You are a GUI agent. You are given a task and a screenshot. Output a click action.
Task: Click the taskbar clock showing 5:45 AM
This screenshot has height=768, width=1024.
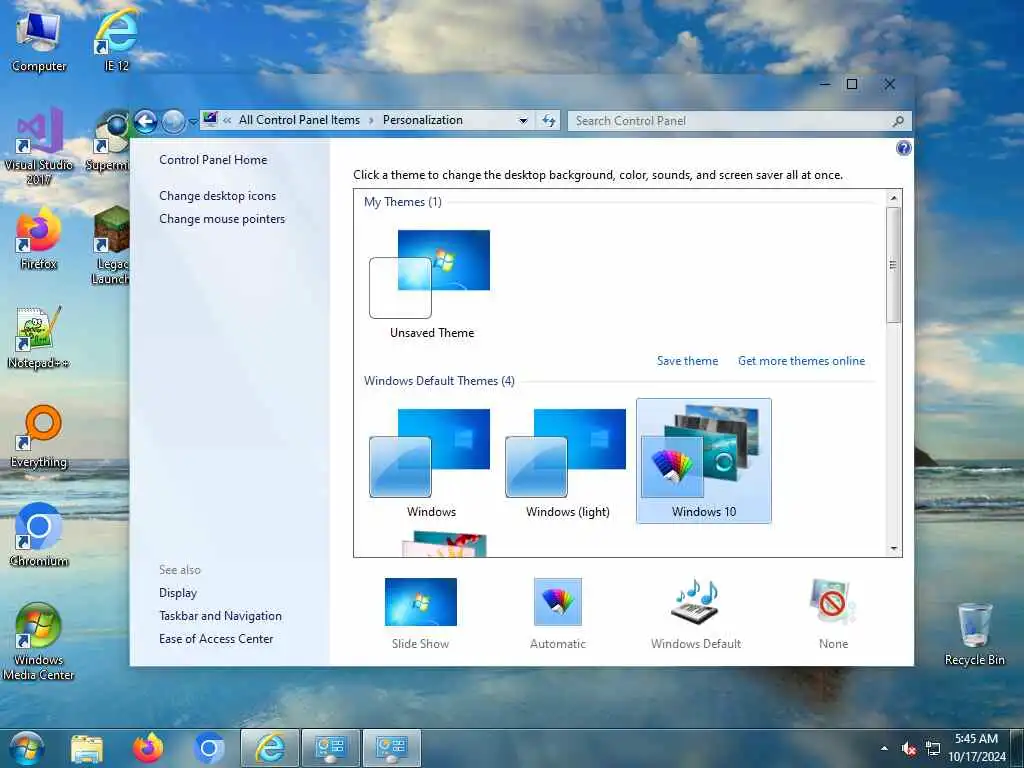[976, 748]
